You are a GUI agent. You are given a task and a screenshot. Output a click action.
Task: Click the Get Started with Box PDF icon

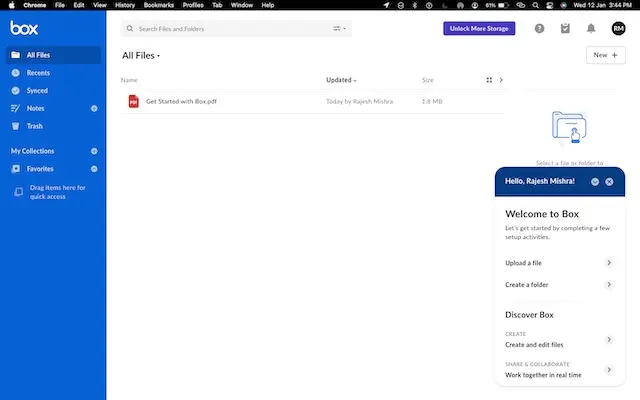coord(133,101)
